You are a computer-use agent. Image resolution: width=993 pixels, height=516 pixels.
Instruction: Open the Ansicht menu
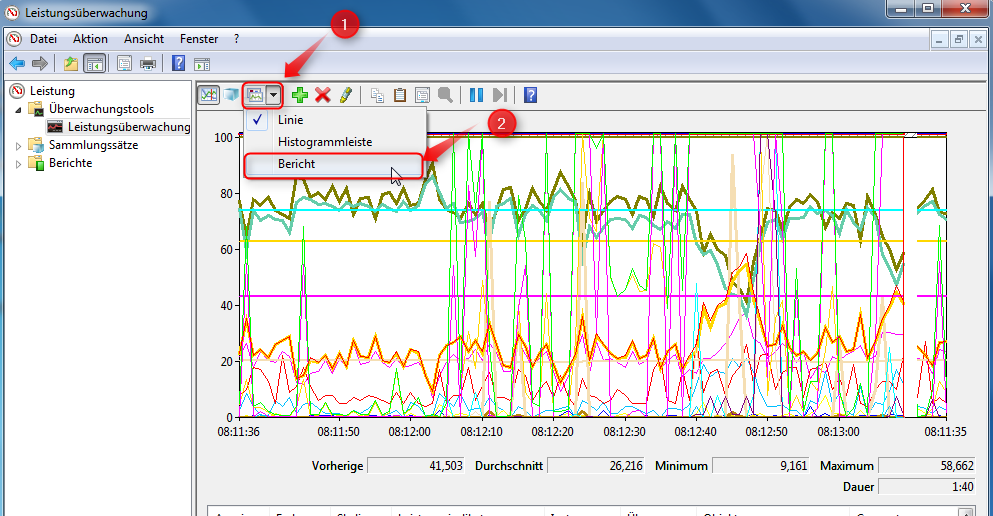144,39
